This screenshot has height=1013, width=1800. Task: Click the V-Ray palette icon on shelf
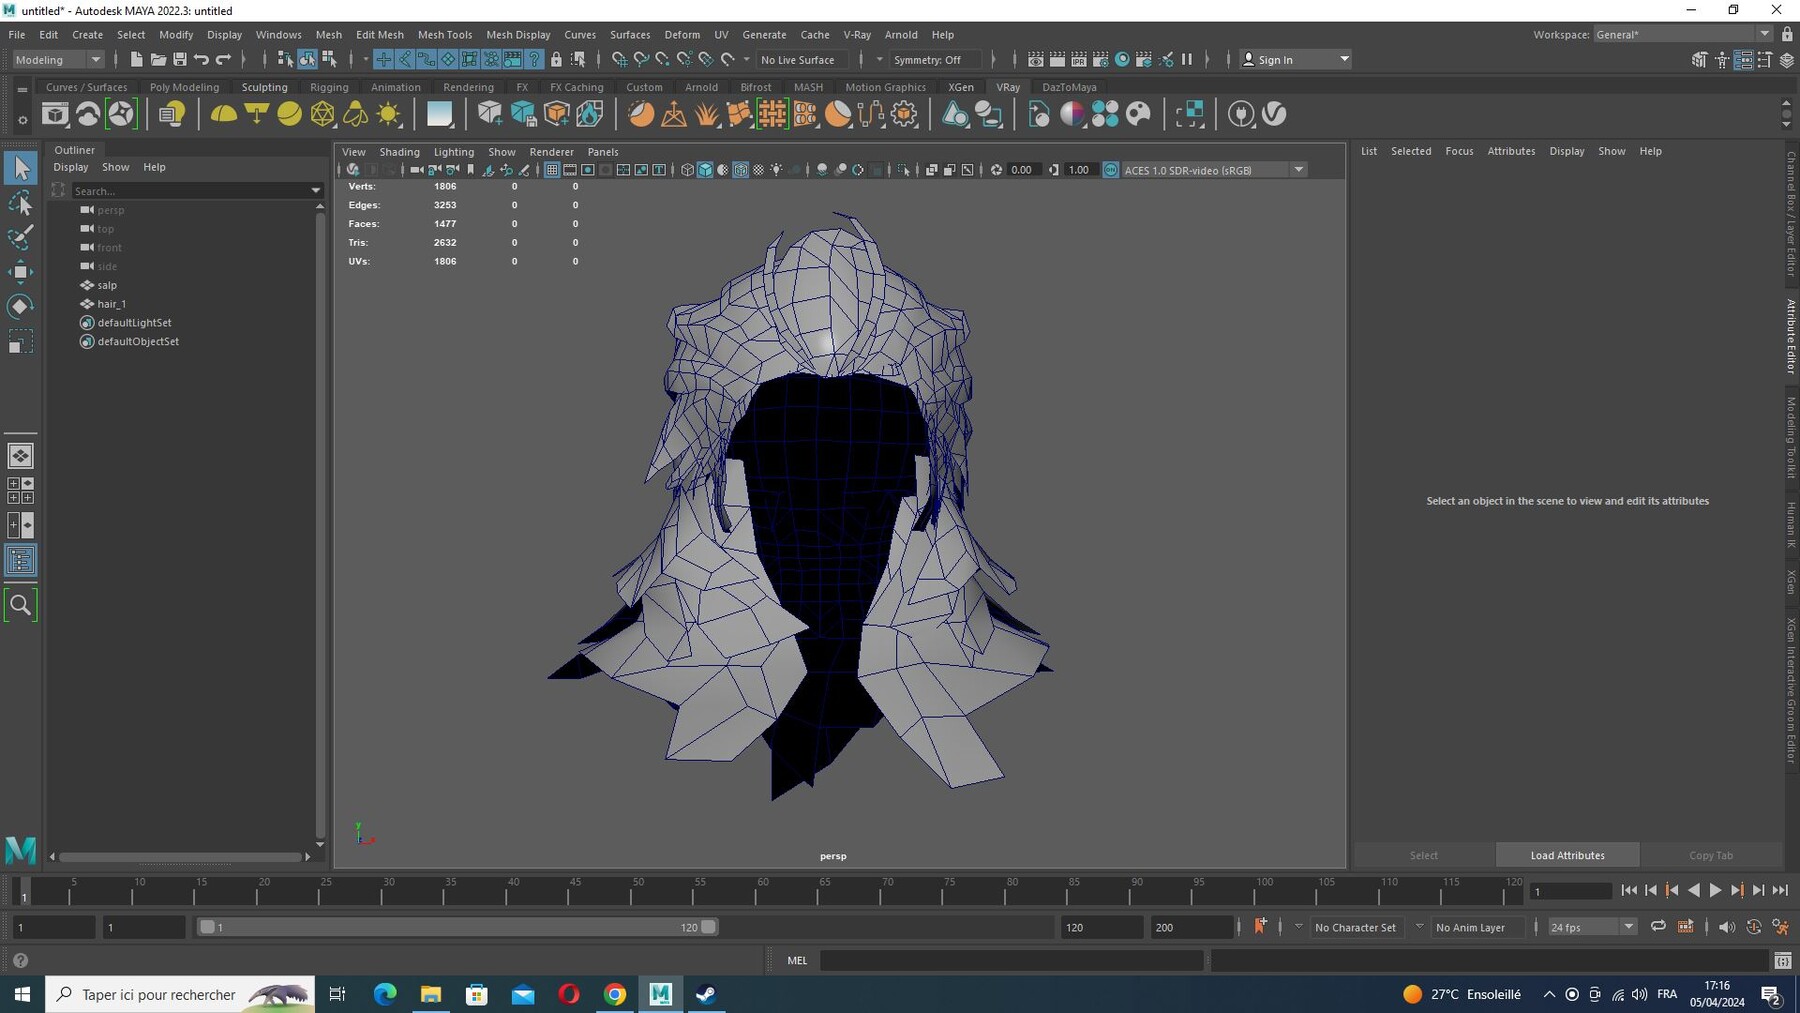[x=1138, y=114]
